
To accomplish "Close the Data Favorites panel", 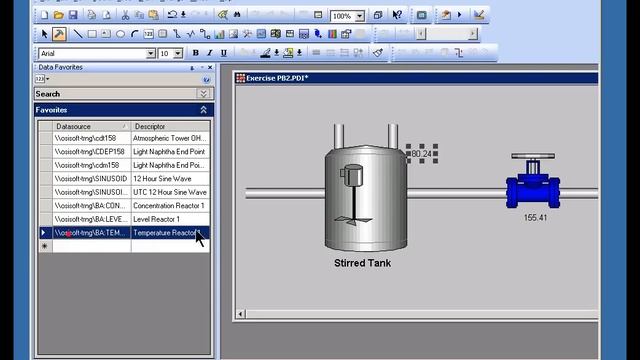I will [210, 67].
